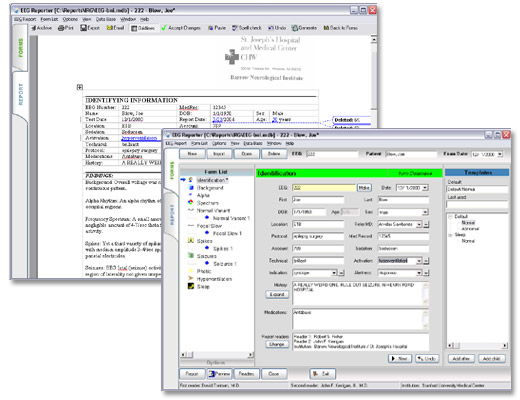
Task: Expand report section plus icon in back window
Action: (80, 87)
